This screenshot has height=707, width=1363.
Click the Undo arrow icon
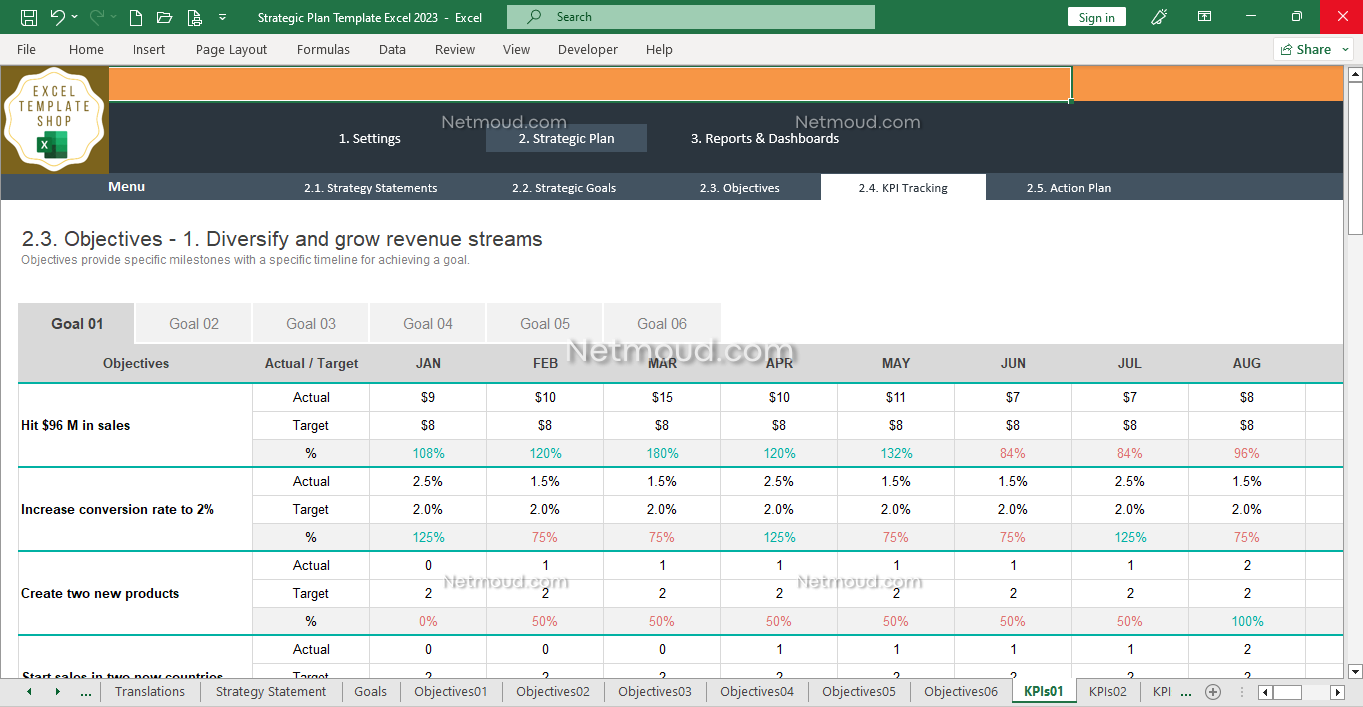57,17
